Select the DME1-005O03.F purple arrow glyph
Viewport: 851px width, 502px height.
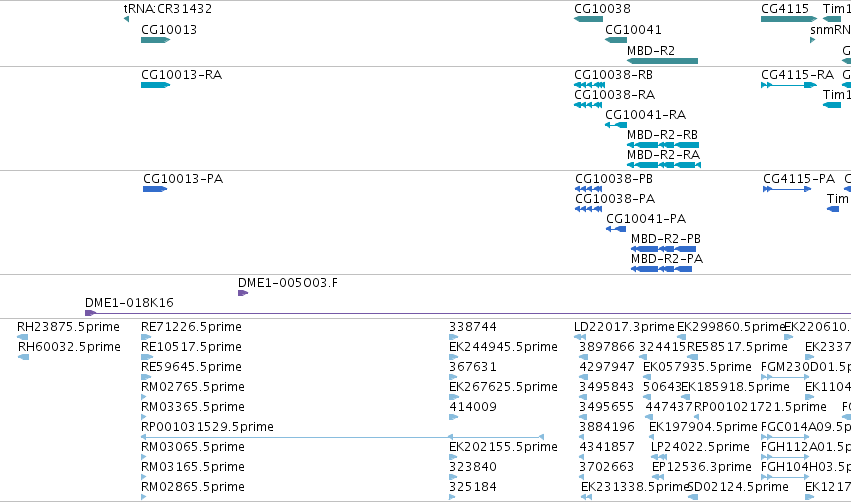click(243, 293)
